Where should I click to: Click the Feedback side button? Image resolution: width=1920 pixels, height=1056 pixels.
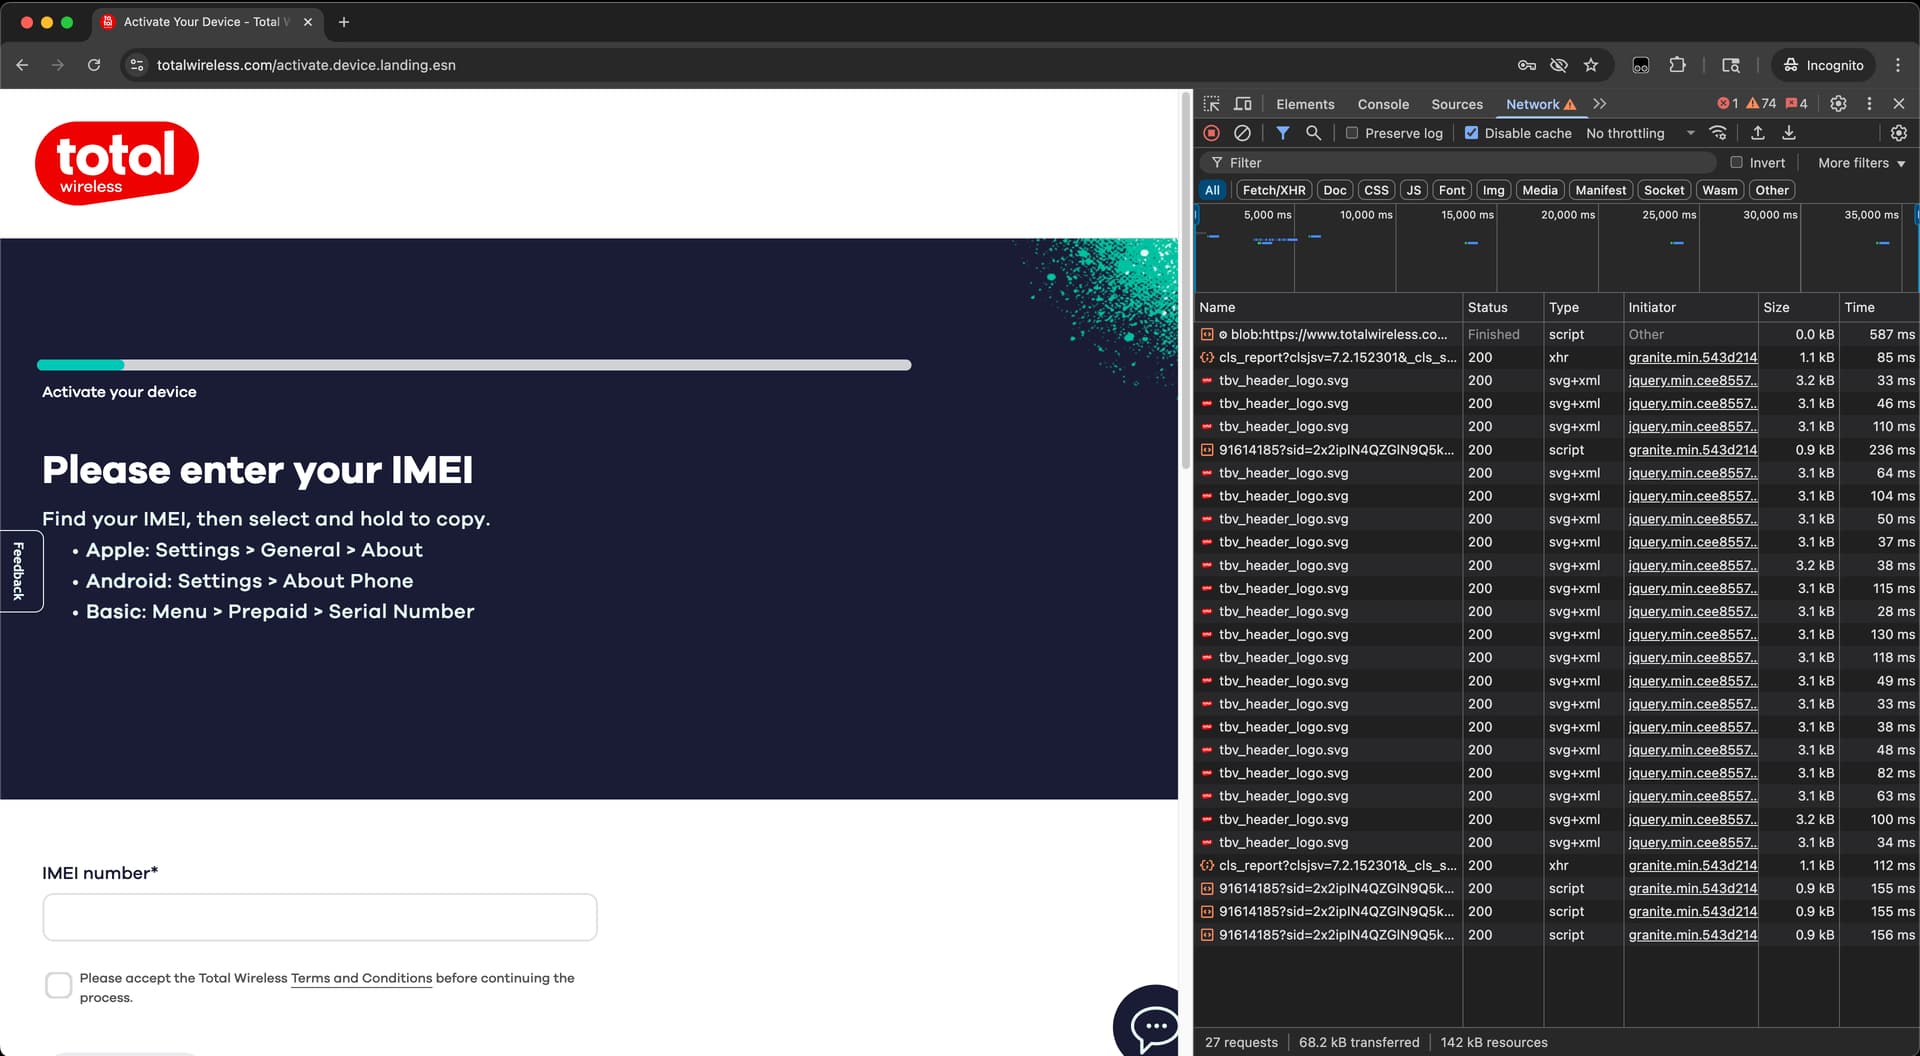click(20, 571)
